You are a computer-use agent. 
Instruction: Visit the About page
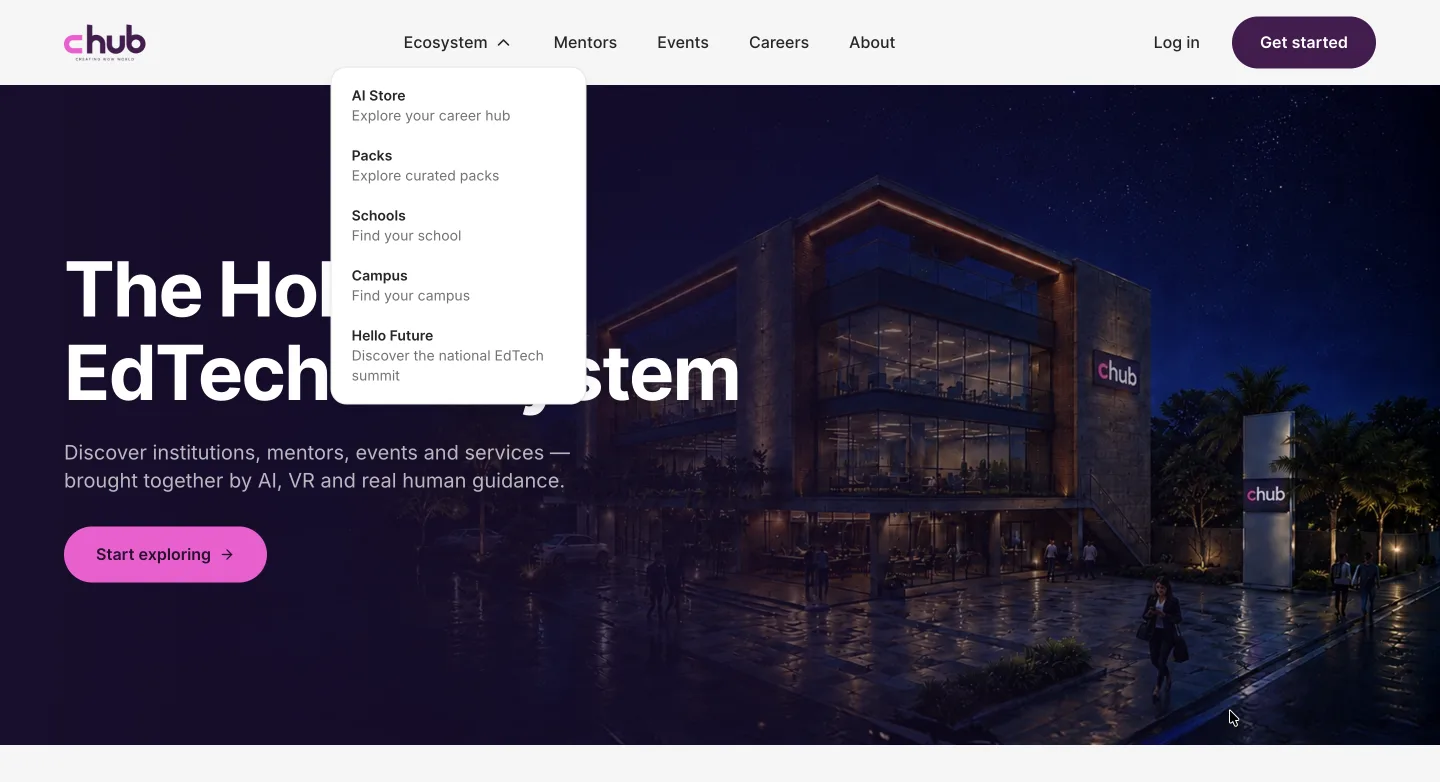tap(872, 42)
